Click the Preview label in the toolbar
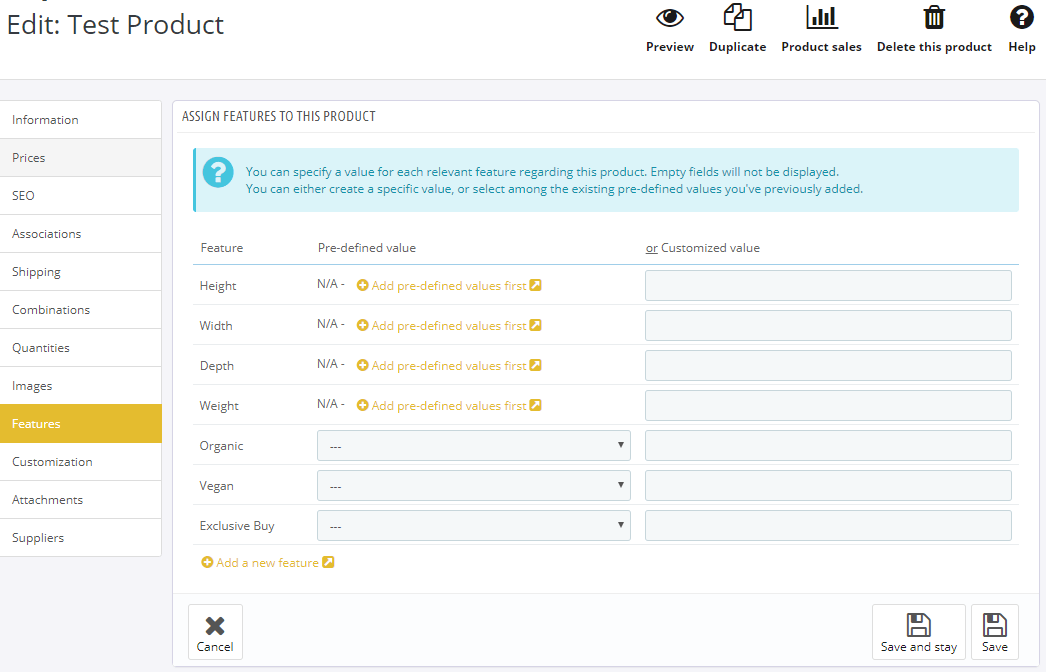This screenshot has width=1046, height=672. [670, 47]
